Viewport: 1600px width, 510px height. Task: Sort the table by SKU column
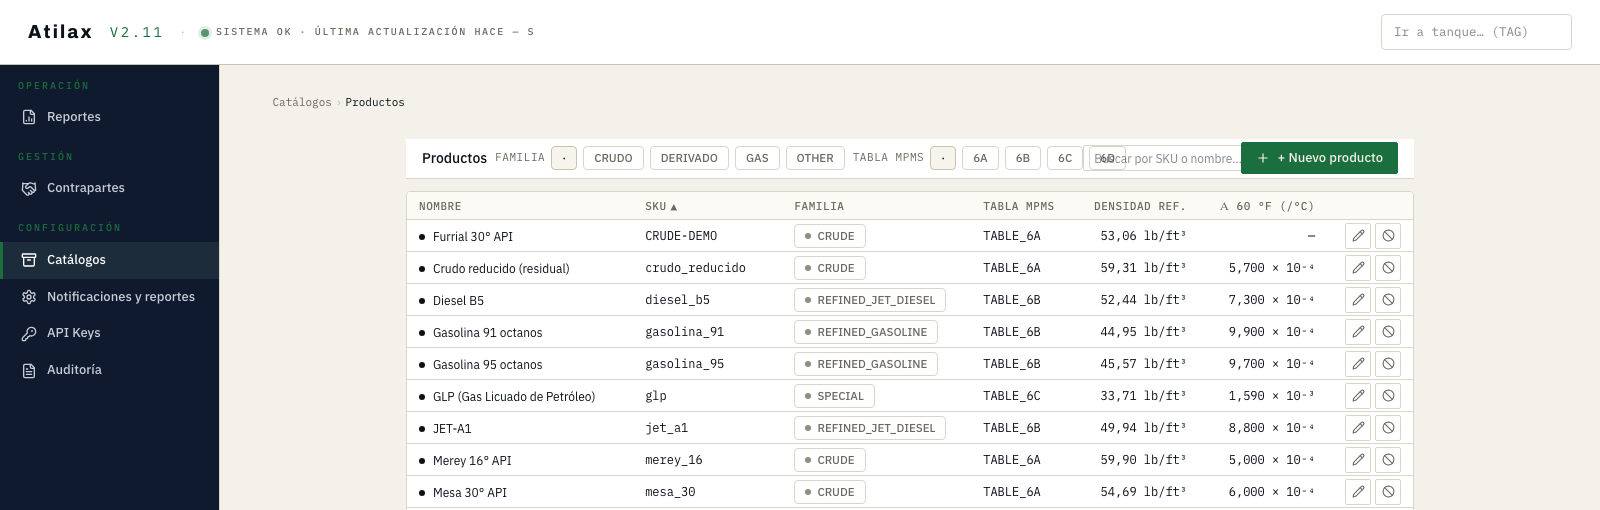point(661,206)
